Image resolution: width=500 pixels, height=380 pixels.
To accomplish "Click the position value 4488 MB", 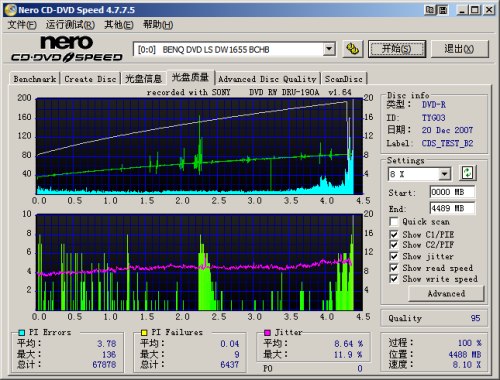I will pyautogui.click(x=465, y=354).
